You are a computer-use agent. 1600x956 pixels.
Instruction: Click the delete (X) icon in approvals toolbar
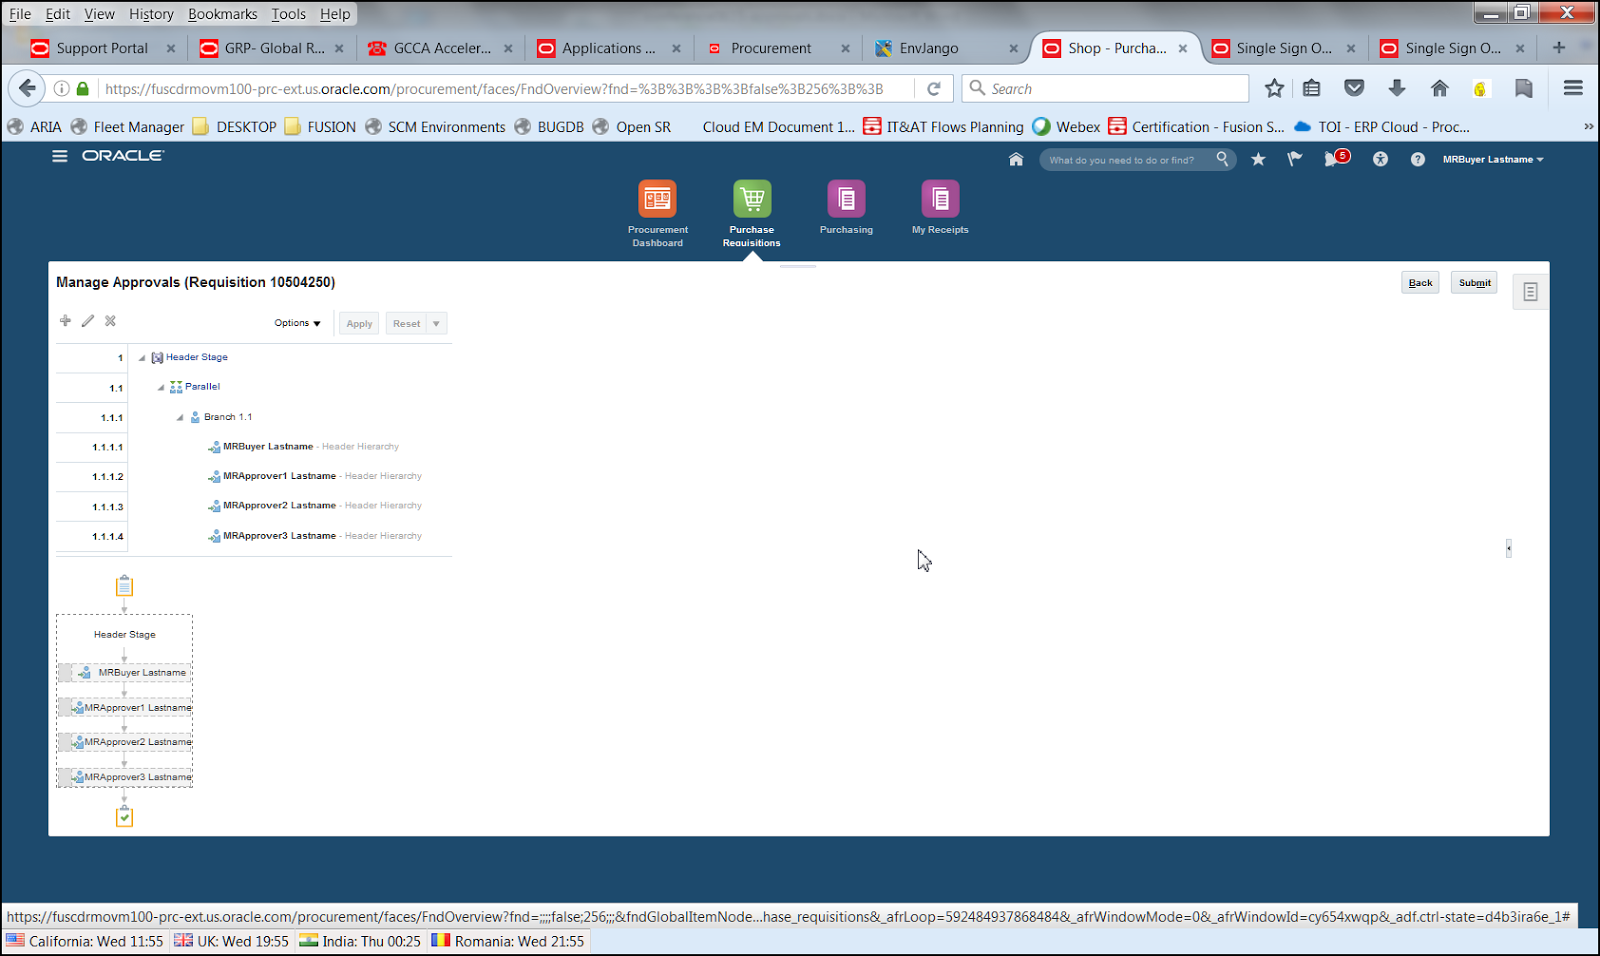coord(110,321)
